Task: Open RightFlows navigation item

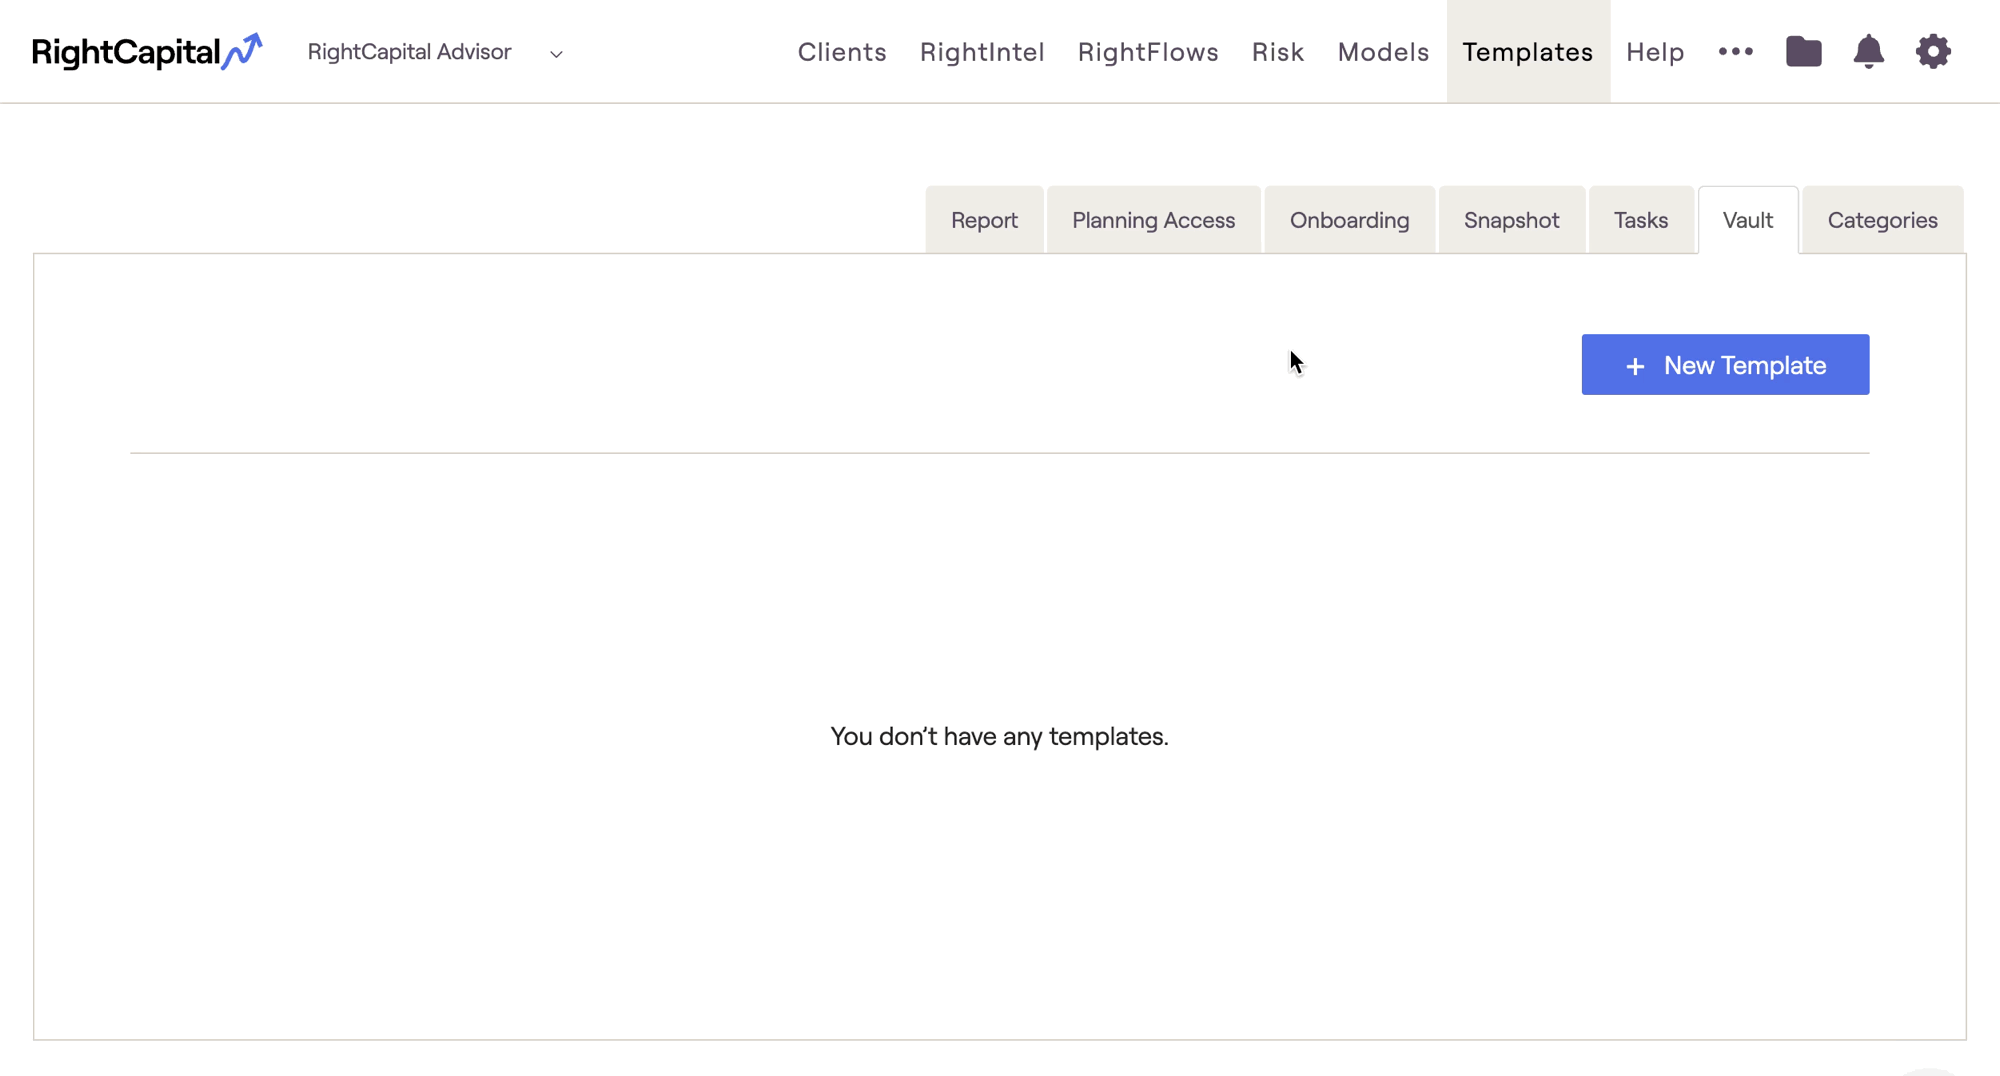Action: [x=1148, y=52]
